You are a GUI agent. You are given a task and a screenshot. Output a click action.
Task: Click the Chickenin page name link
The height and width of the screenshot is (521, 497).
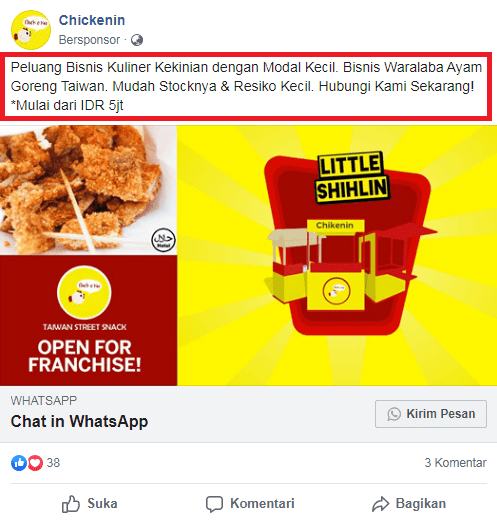click(x=92, y=20)
